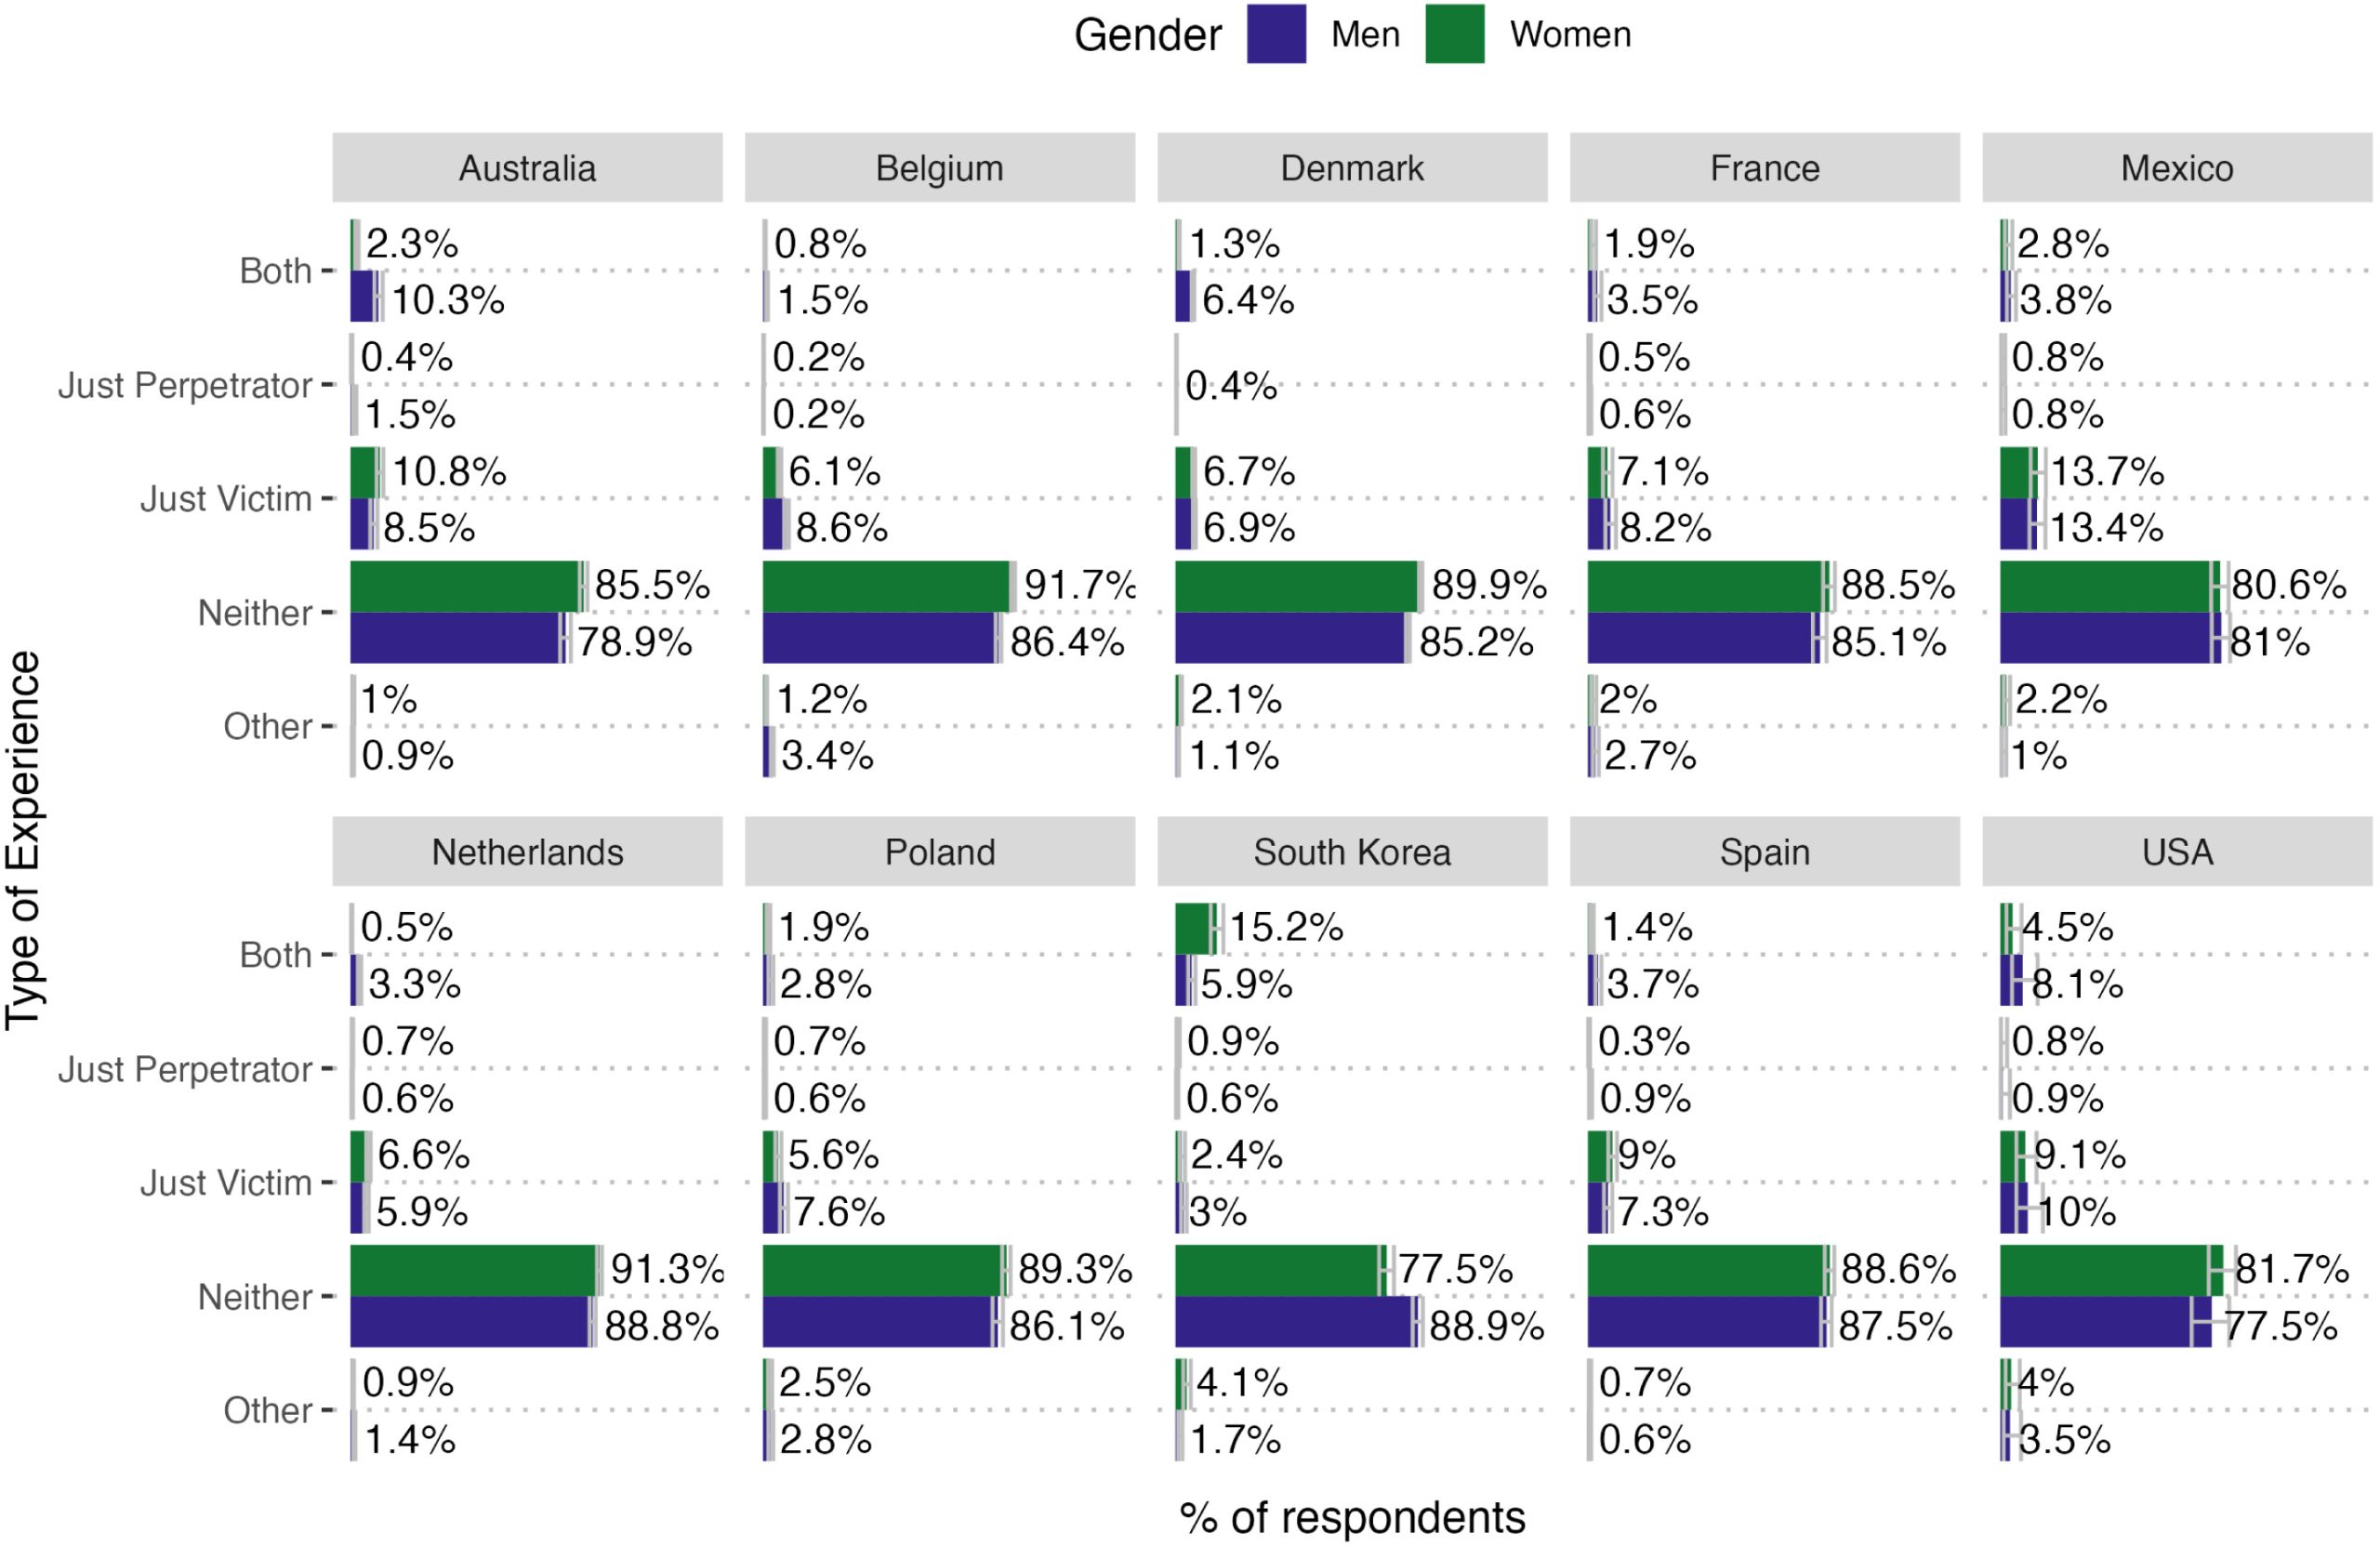Select the Belgium panel header
This screenshot has width=2380, height=1546.
939,168
